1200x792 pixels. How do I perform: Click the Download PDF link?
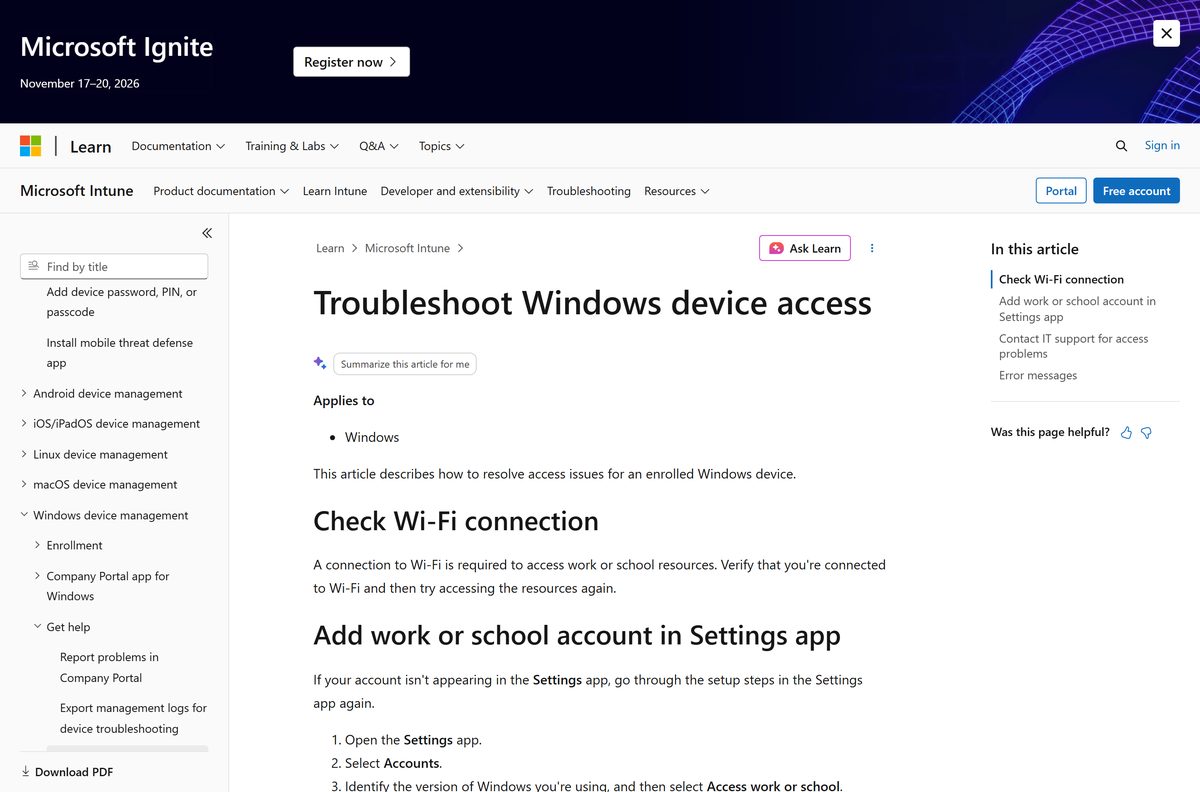click(74, 772)
